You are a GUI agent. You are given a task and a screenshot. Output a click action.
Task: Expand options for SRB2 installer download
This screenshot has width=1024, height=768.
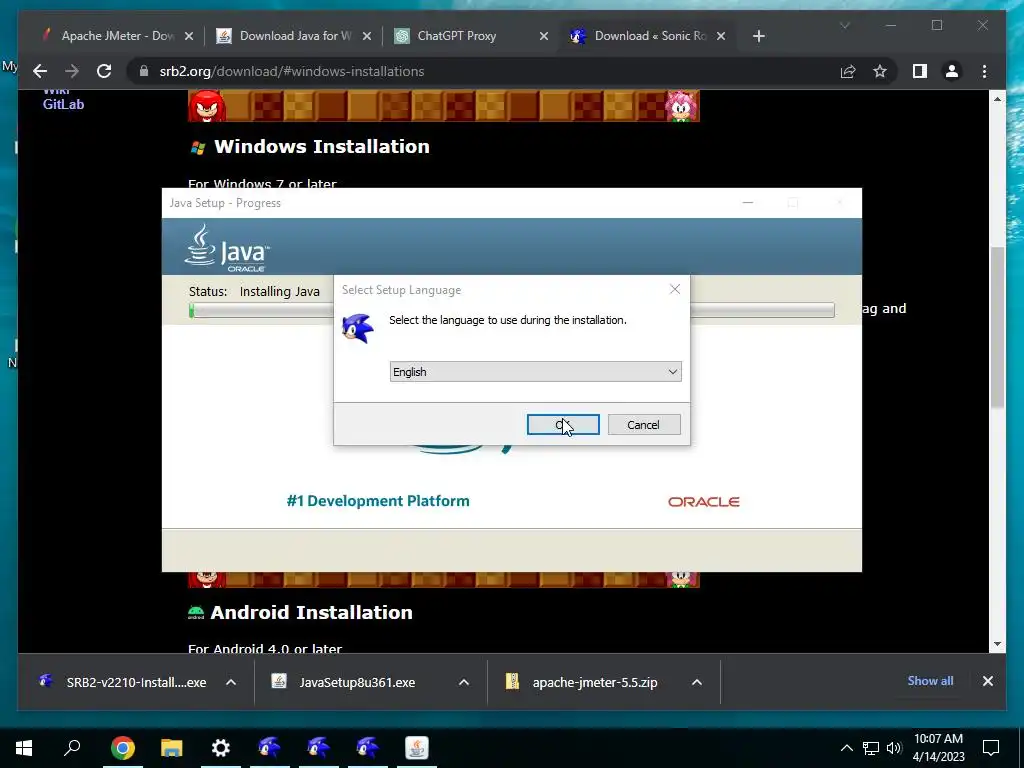(x=231, y=682)
